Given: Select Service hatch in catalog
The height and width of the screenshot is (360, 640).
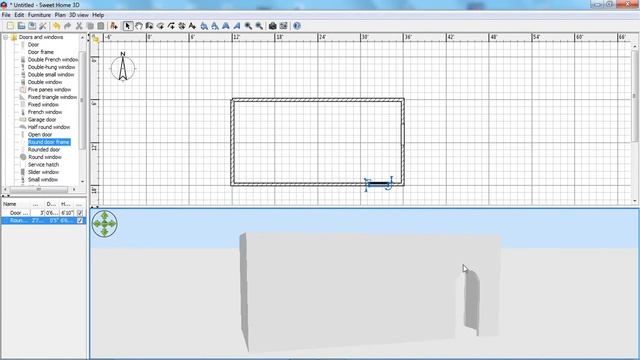Looking at the screenshot, I should point(43,164).
